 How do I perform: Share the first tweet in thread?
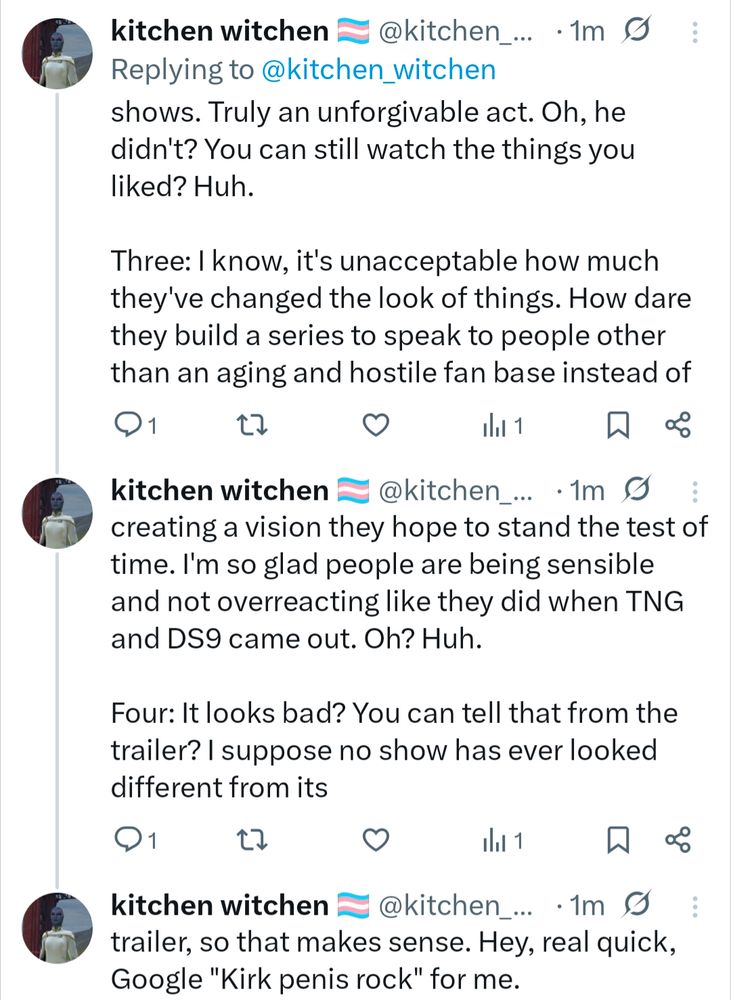[x=678, y=427]
